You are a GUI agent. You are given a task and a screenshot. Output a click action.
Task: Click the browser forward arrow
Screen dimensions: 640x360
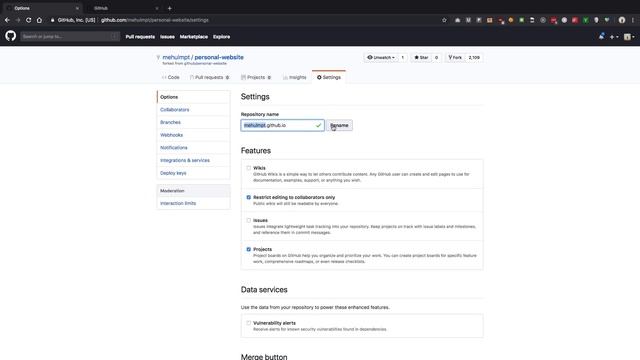pyautogui.click(x=18, y=20)
